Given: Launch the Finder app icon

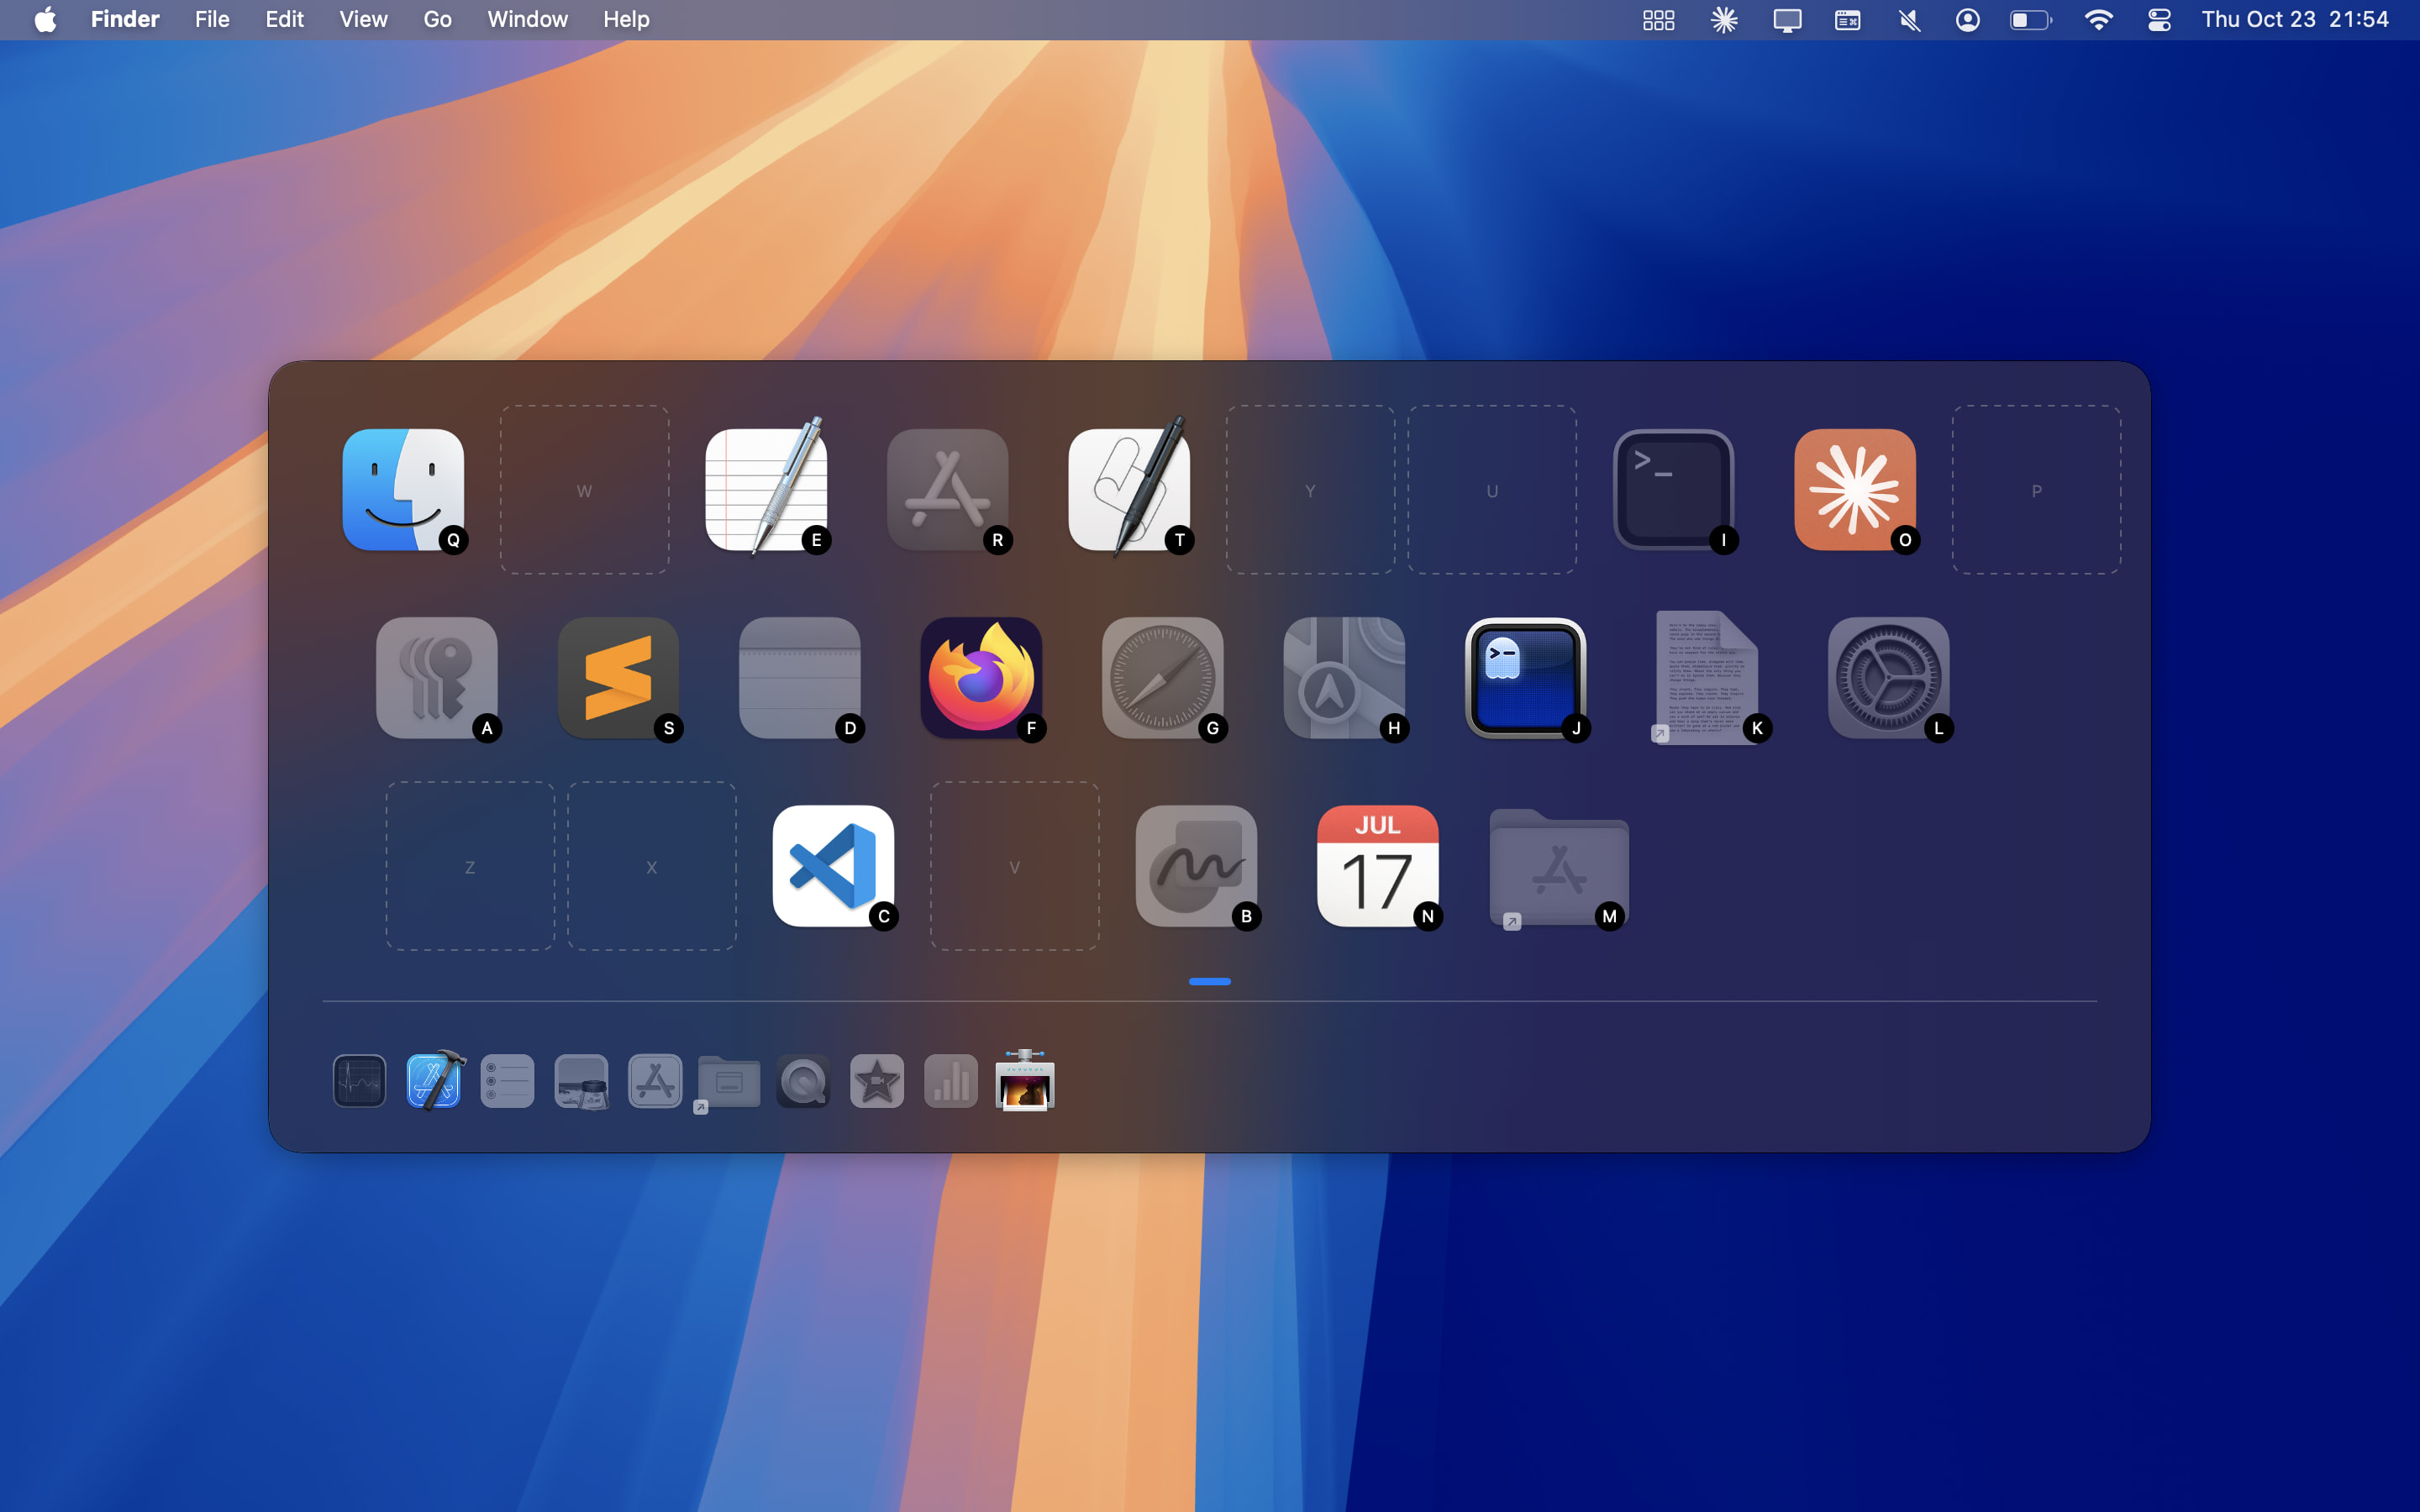Looking at the screenshot, I should click(403, 490).
